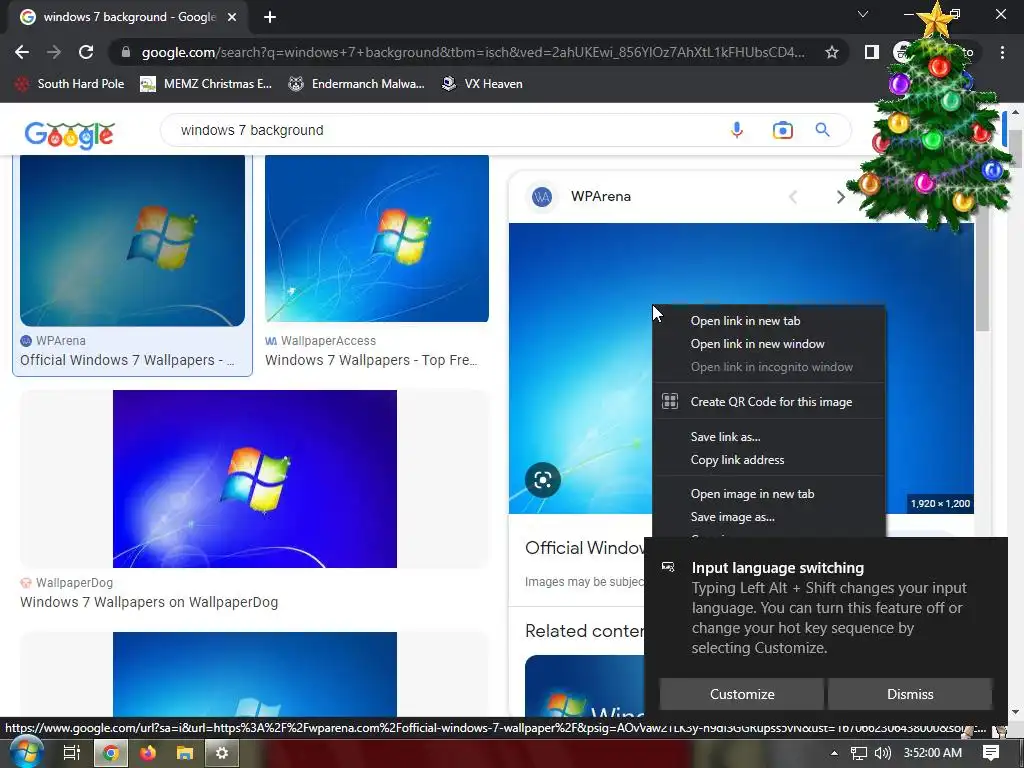Select the WallpaperAccess Windows 7 thumbnail
Screen dimensions: 1024x768
(x=377, y=238)
